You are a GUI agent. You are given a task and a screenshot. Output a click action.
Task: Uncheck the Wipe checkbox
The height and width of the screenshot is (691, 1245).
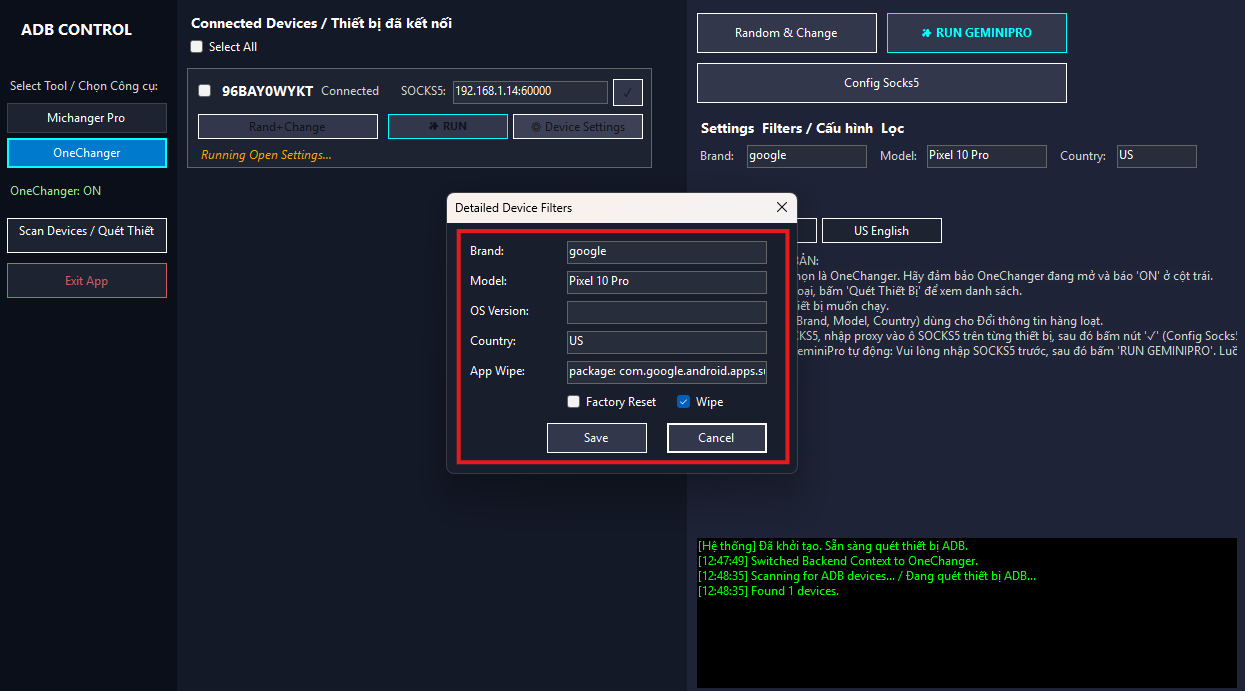684,402
